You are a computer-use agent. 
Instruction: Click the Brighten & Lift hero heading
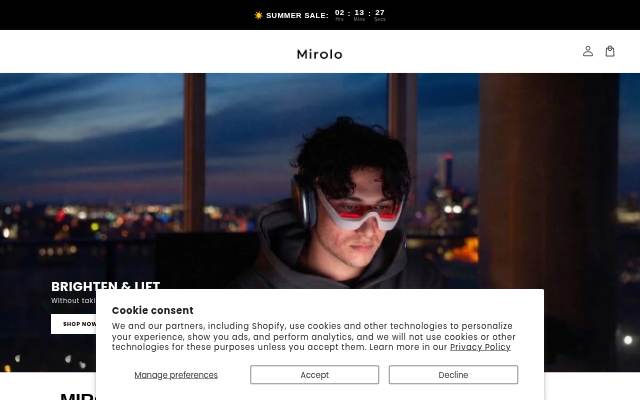[106, 285]
